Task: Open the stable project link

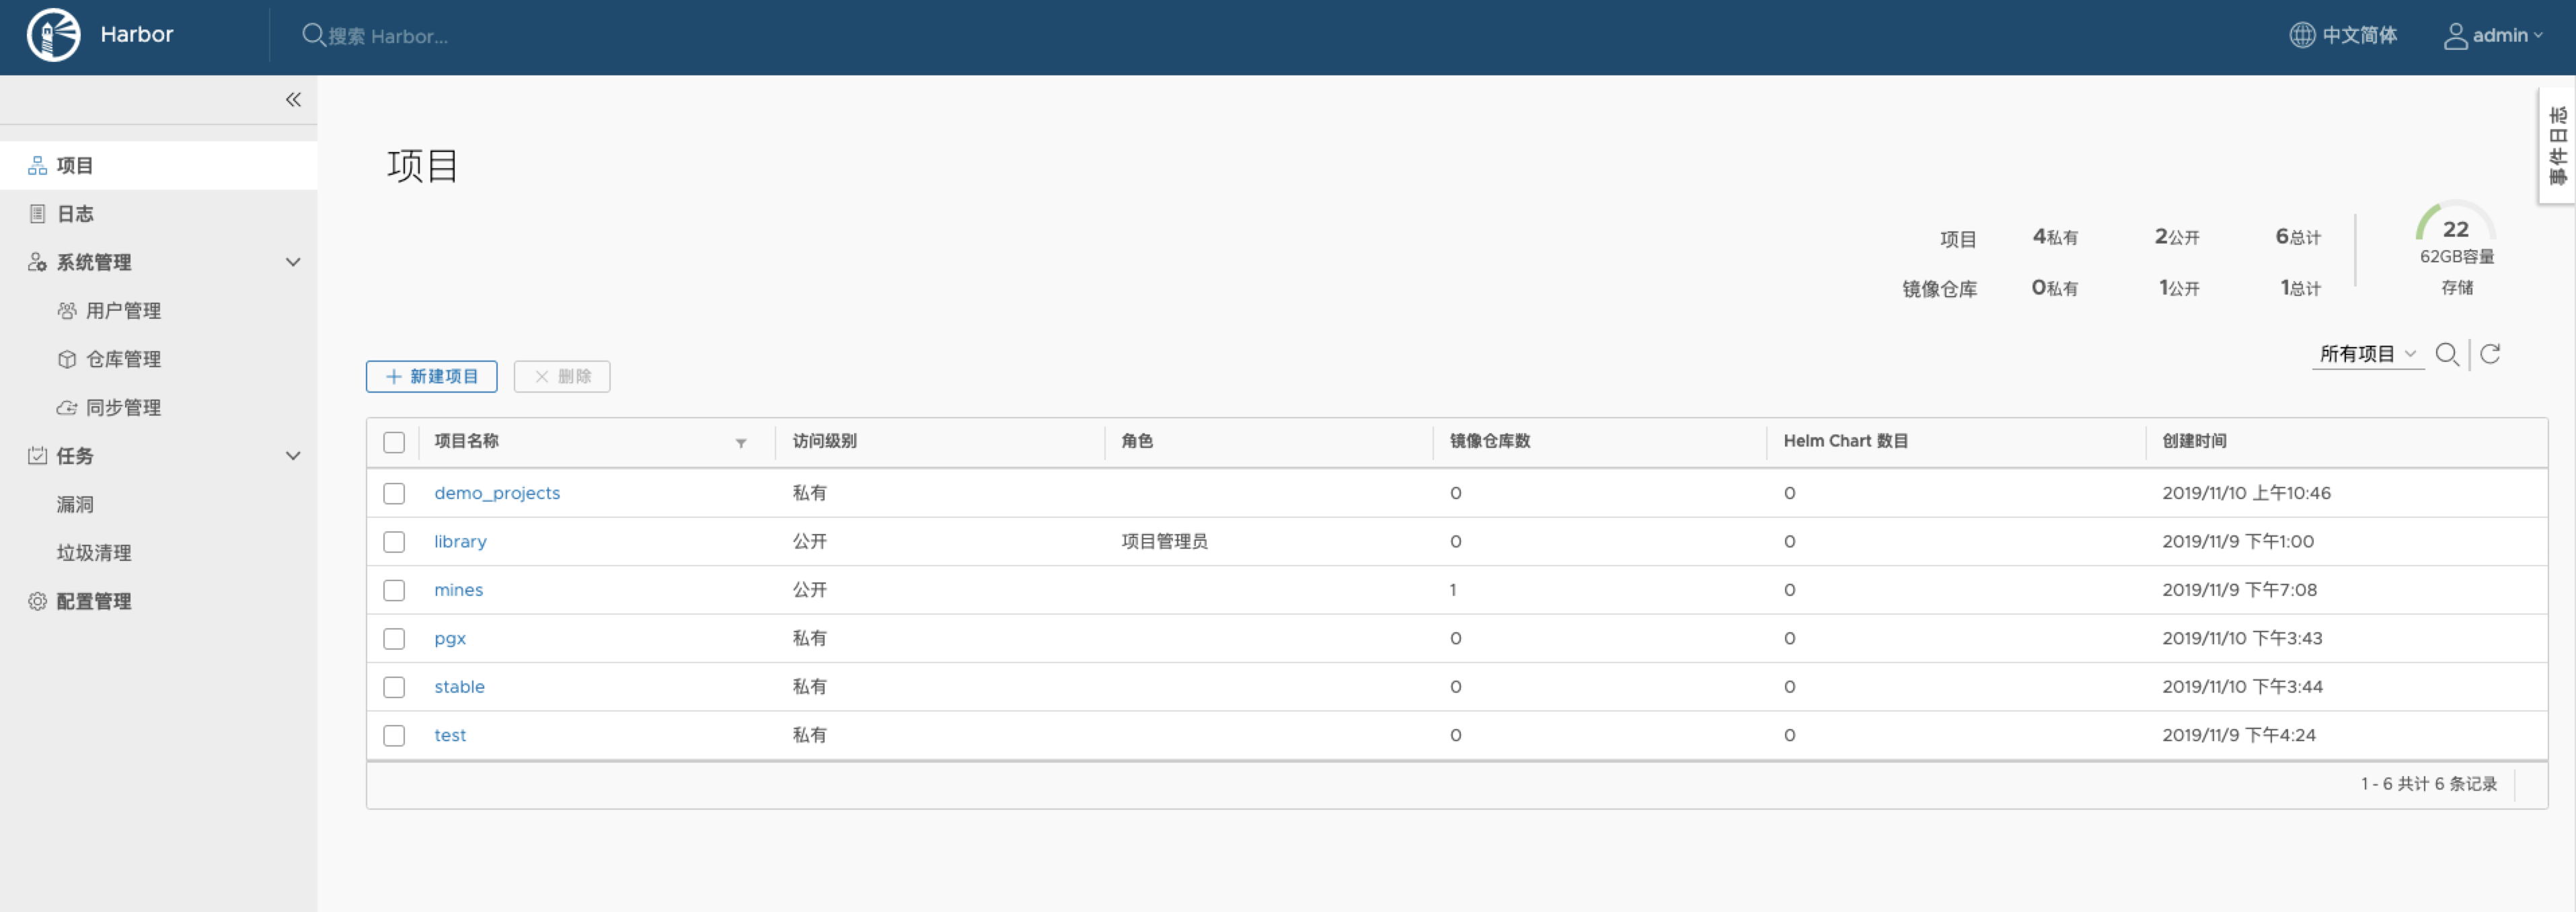Action: pyautogui.click(x=459, y=687)
